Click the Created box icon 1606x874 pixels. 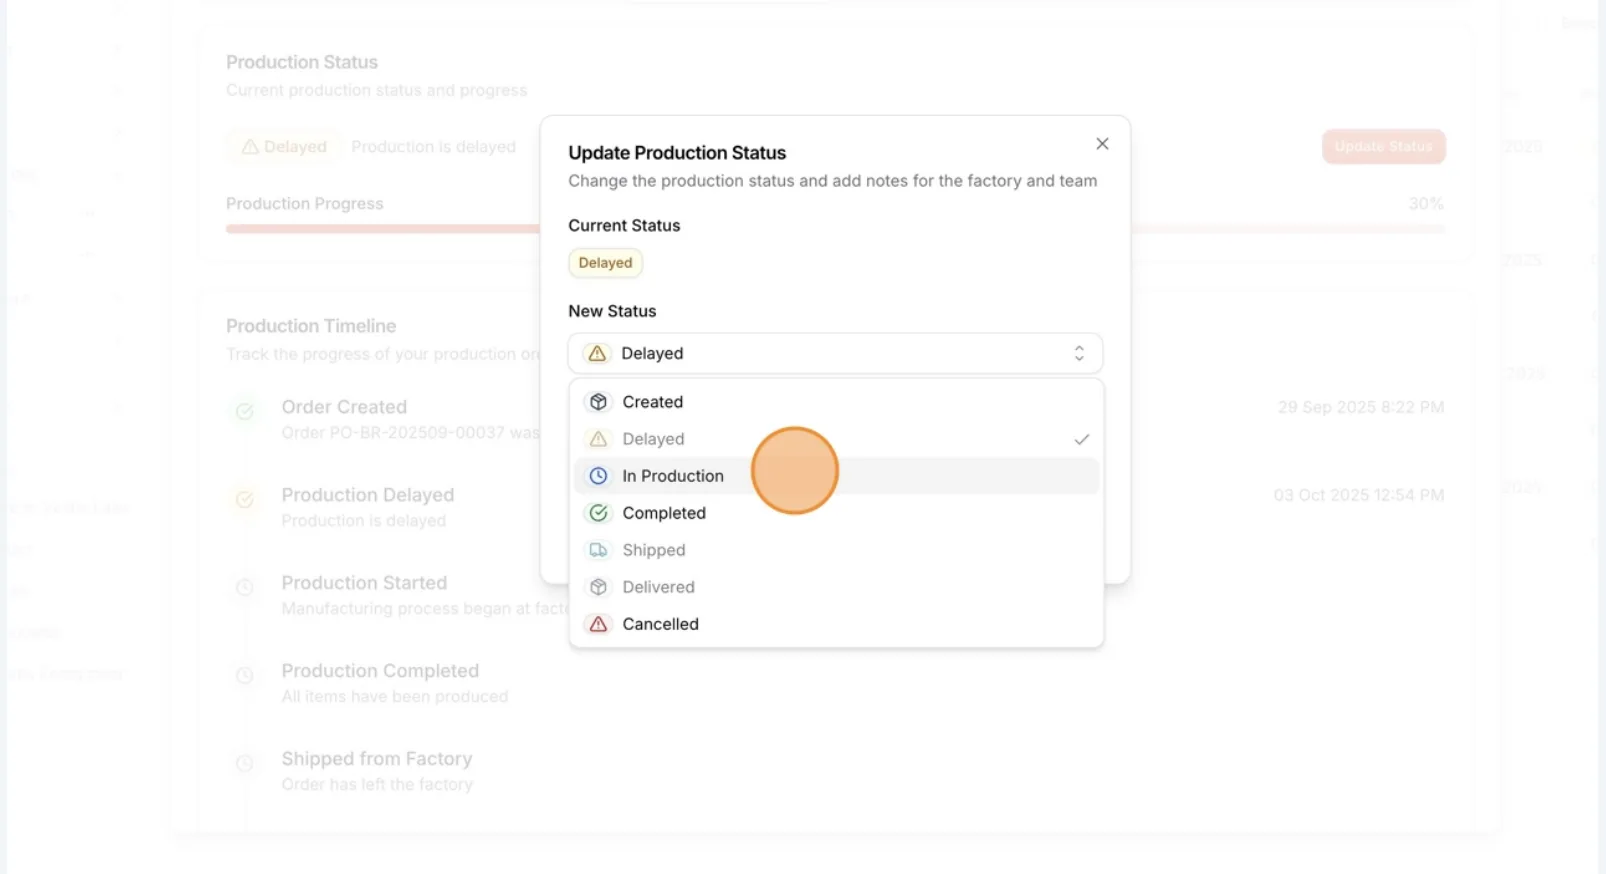(x=598, y=402)
